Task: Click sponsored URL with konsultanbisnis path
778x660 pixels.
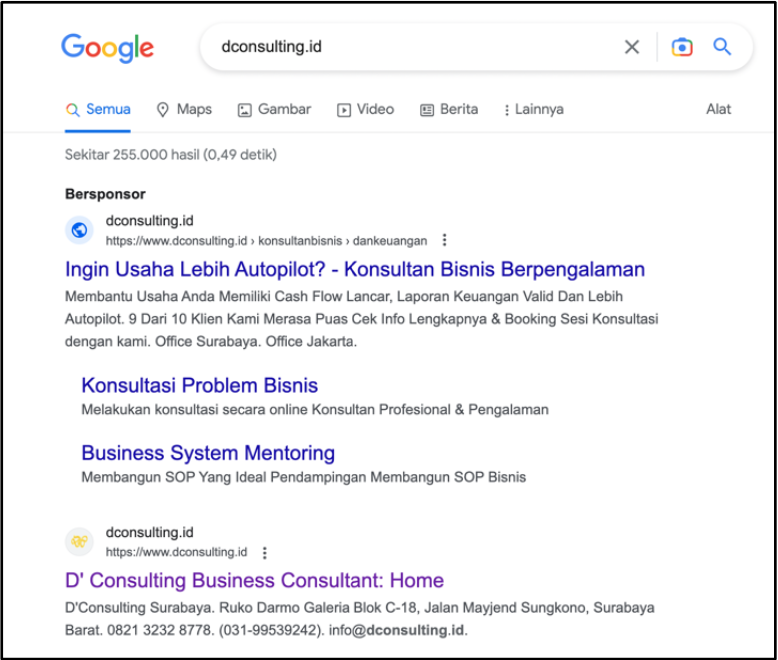Action: 266,241
